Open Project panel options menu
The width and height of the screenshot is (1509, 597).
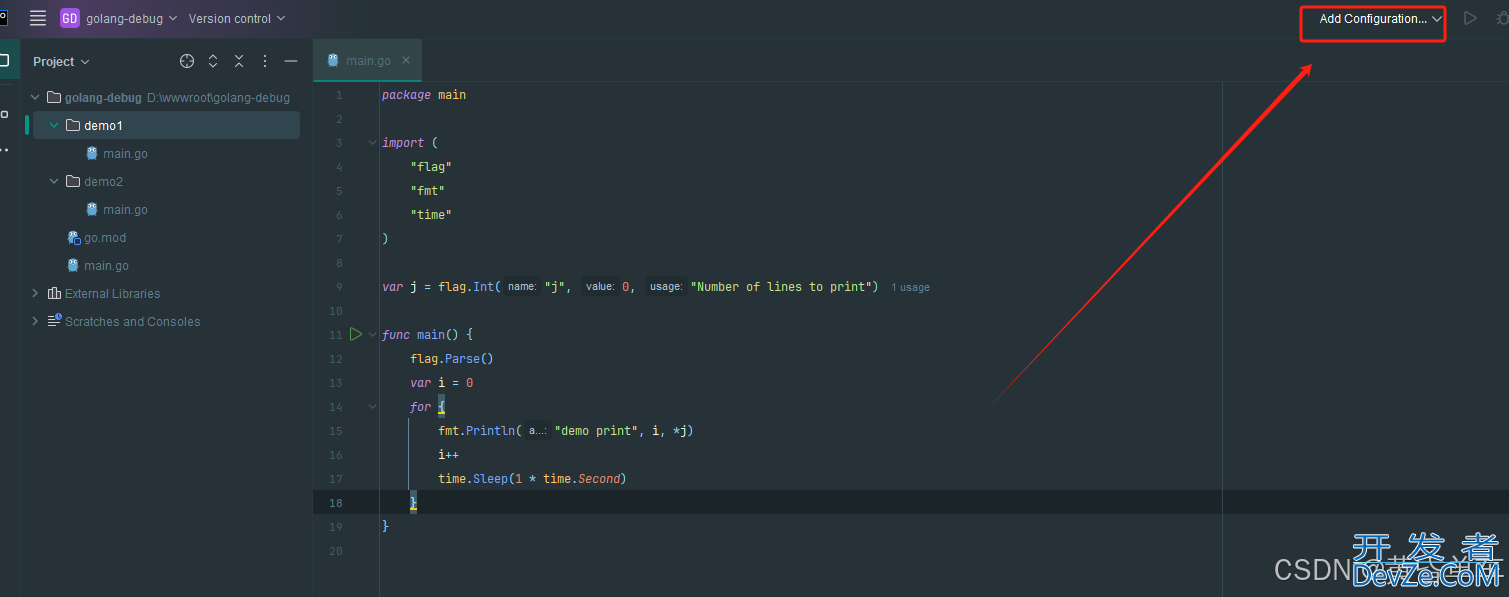tap(265, 61)
